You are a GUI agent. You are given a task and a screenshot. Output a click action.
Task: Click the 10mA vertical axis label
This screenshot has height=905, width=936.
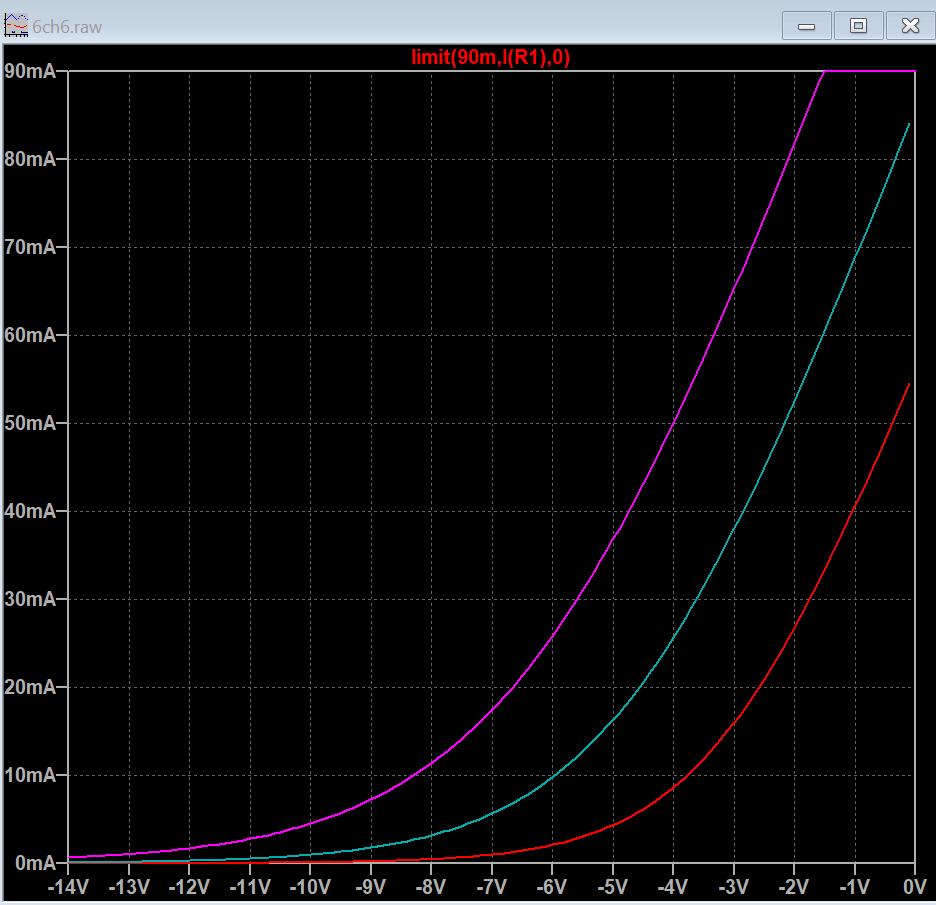tap(30, 775)
